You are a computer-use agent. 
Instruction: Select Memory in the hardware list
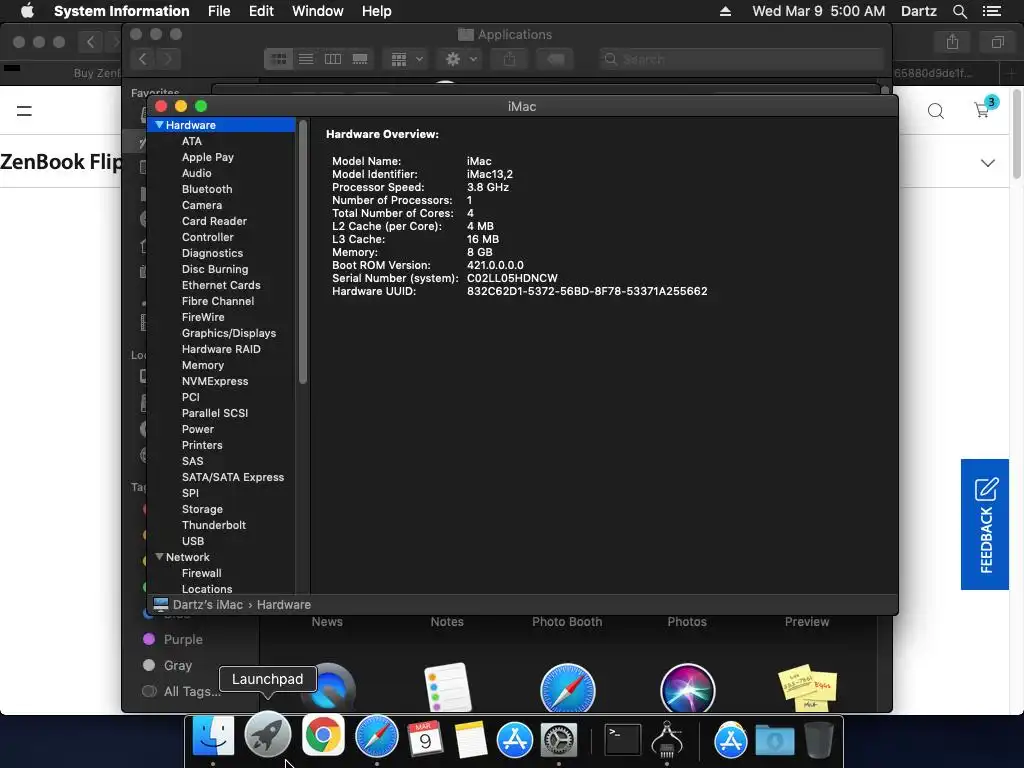pyautogui.click(x=202, y=365)
